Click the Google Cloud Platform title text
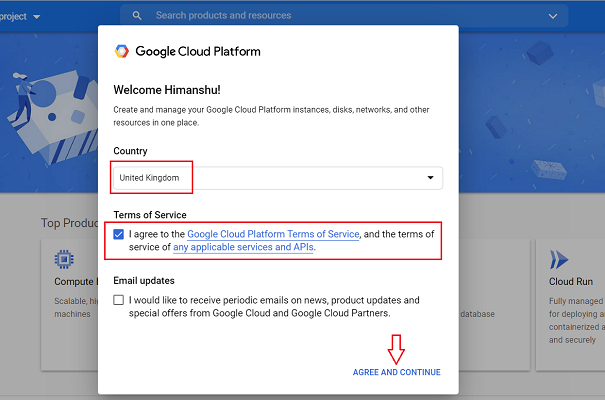 pos(198,51)
